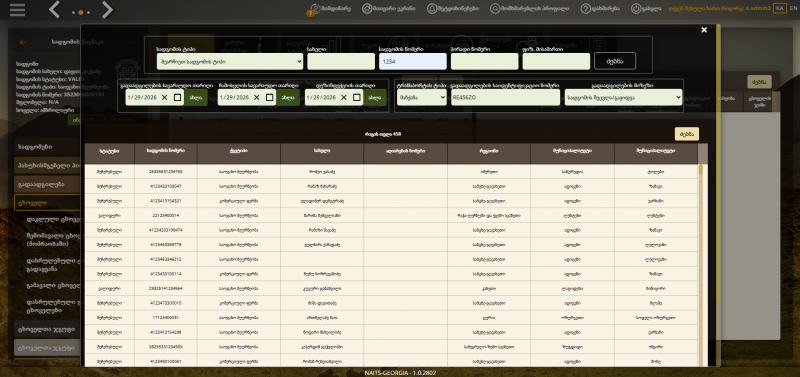Clear the estimated movement date
This screenshot has width=800, height=377.
pos(164,97)
